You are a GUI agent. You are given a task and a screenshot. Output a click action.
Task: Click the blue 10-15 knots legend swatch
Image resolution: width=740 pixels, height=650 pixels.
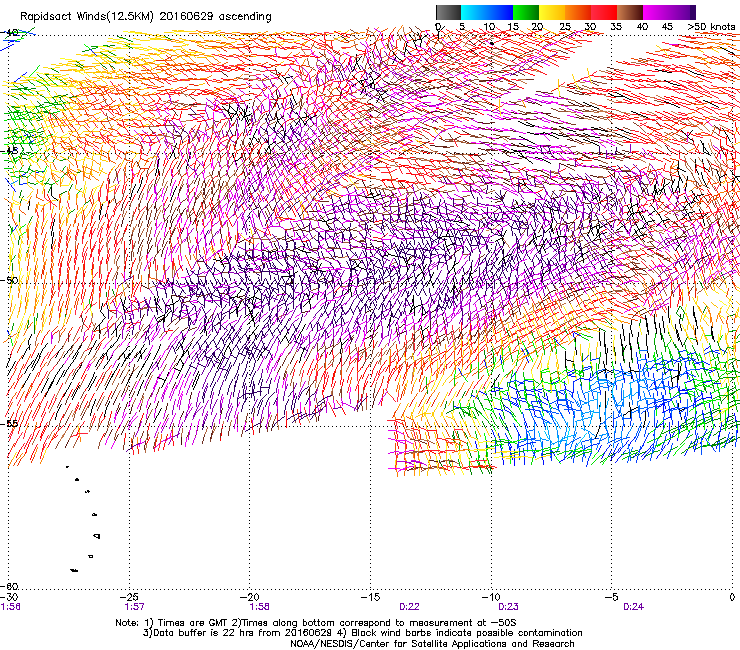500,12
